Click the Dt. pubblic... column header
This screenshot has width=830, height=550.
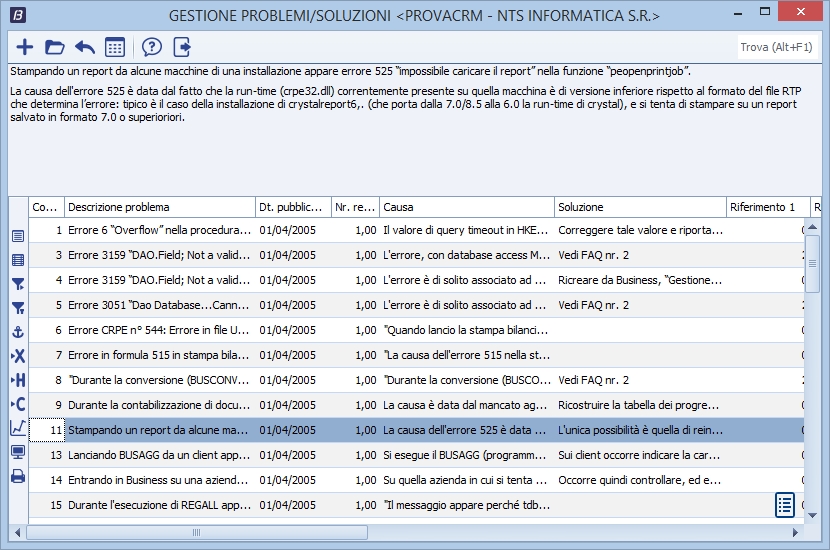(293, 207)
